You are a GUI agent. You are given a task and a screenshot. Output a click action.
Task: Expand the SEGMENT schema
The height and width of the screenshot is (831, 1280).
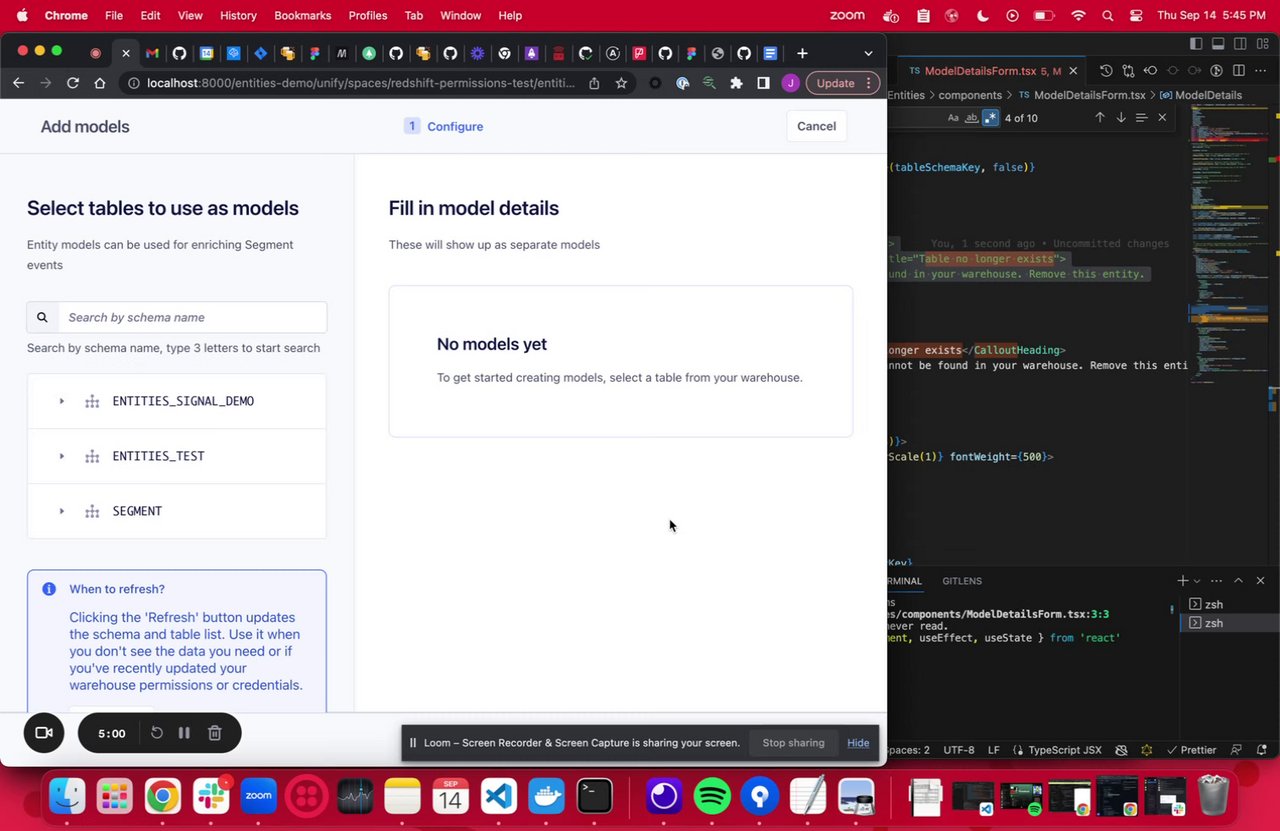click(62, 511)
